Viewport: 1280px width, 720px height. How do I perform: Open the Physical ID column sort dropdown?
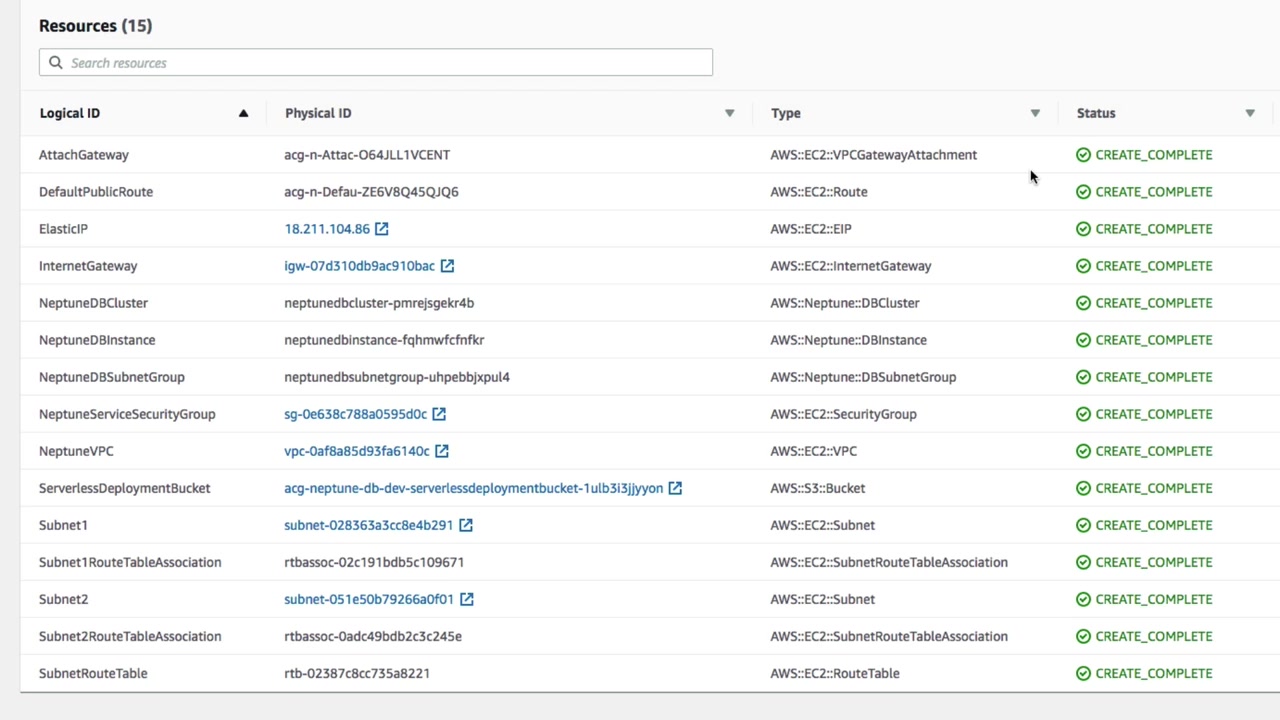click(x=729, y=113)
